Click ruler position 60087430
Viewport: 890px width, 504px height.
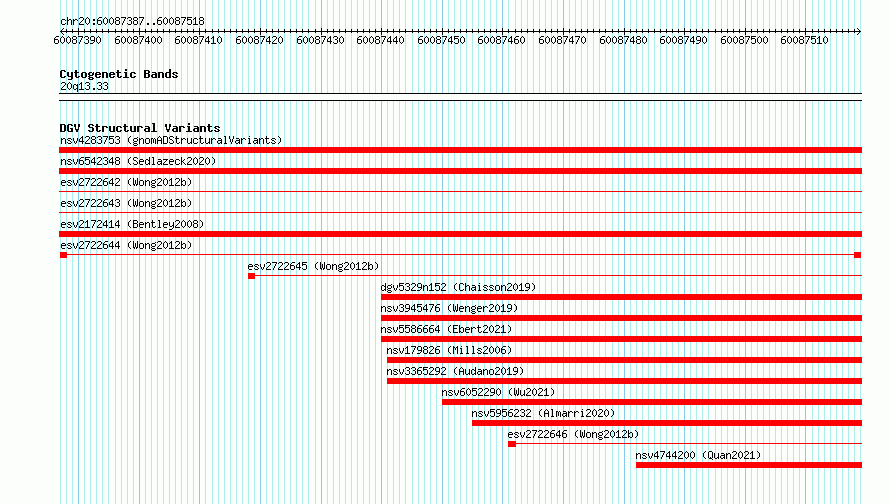tap(320, 40)
